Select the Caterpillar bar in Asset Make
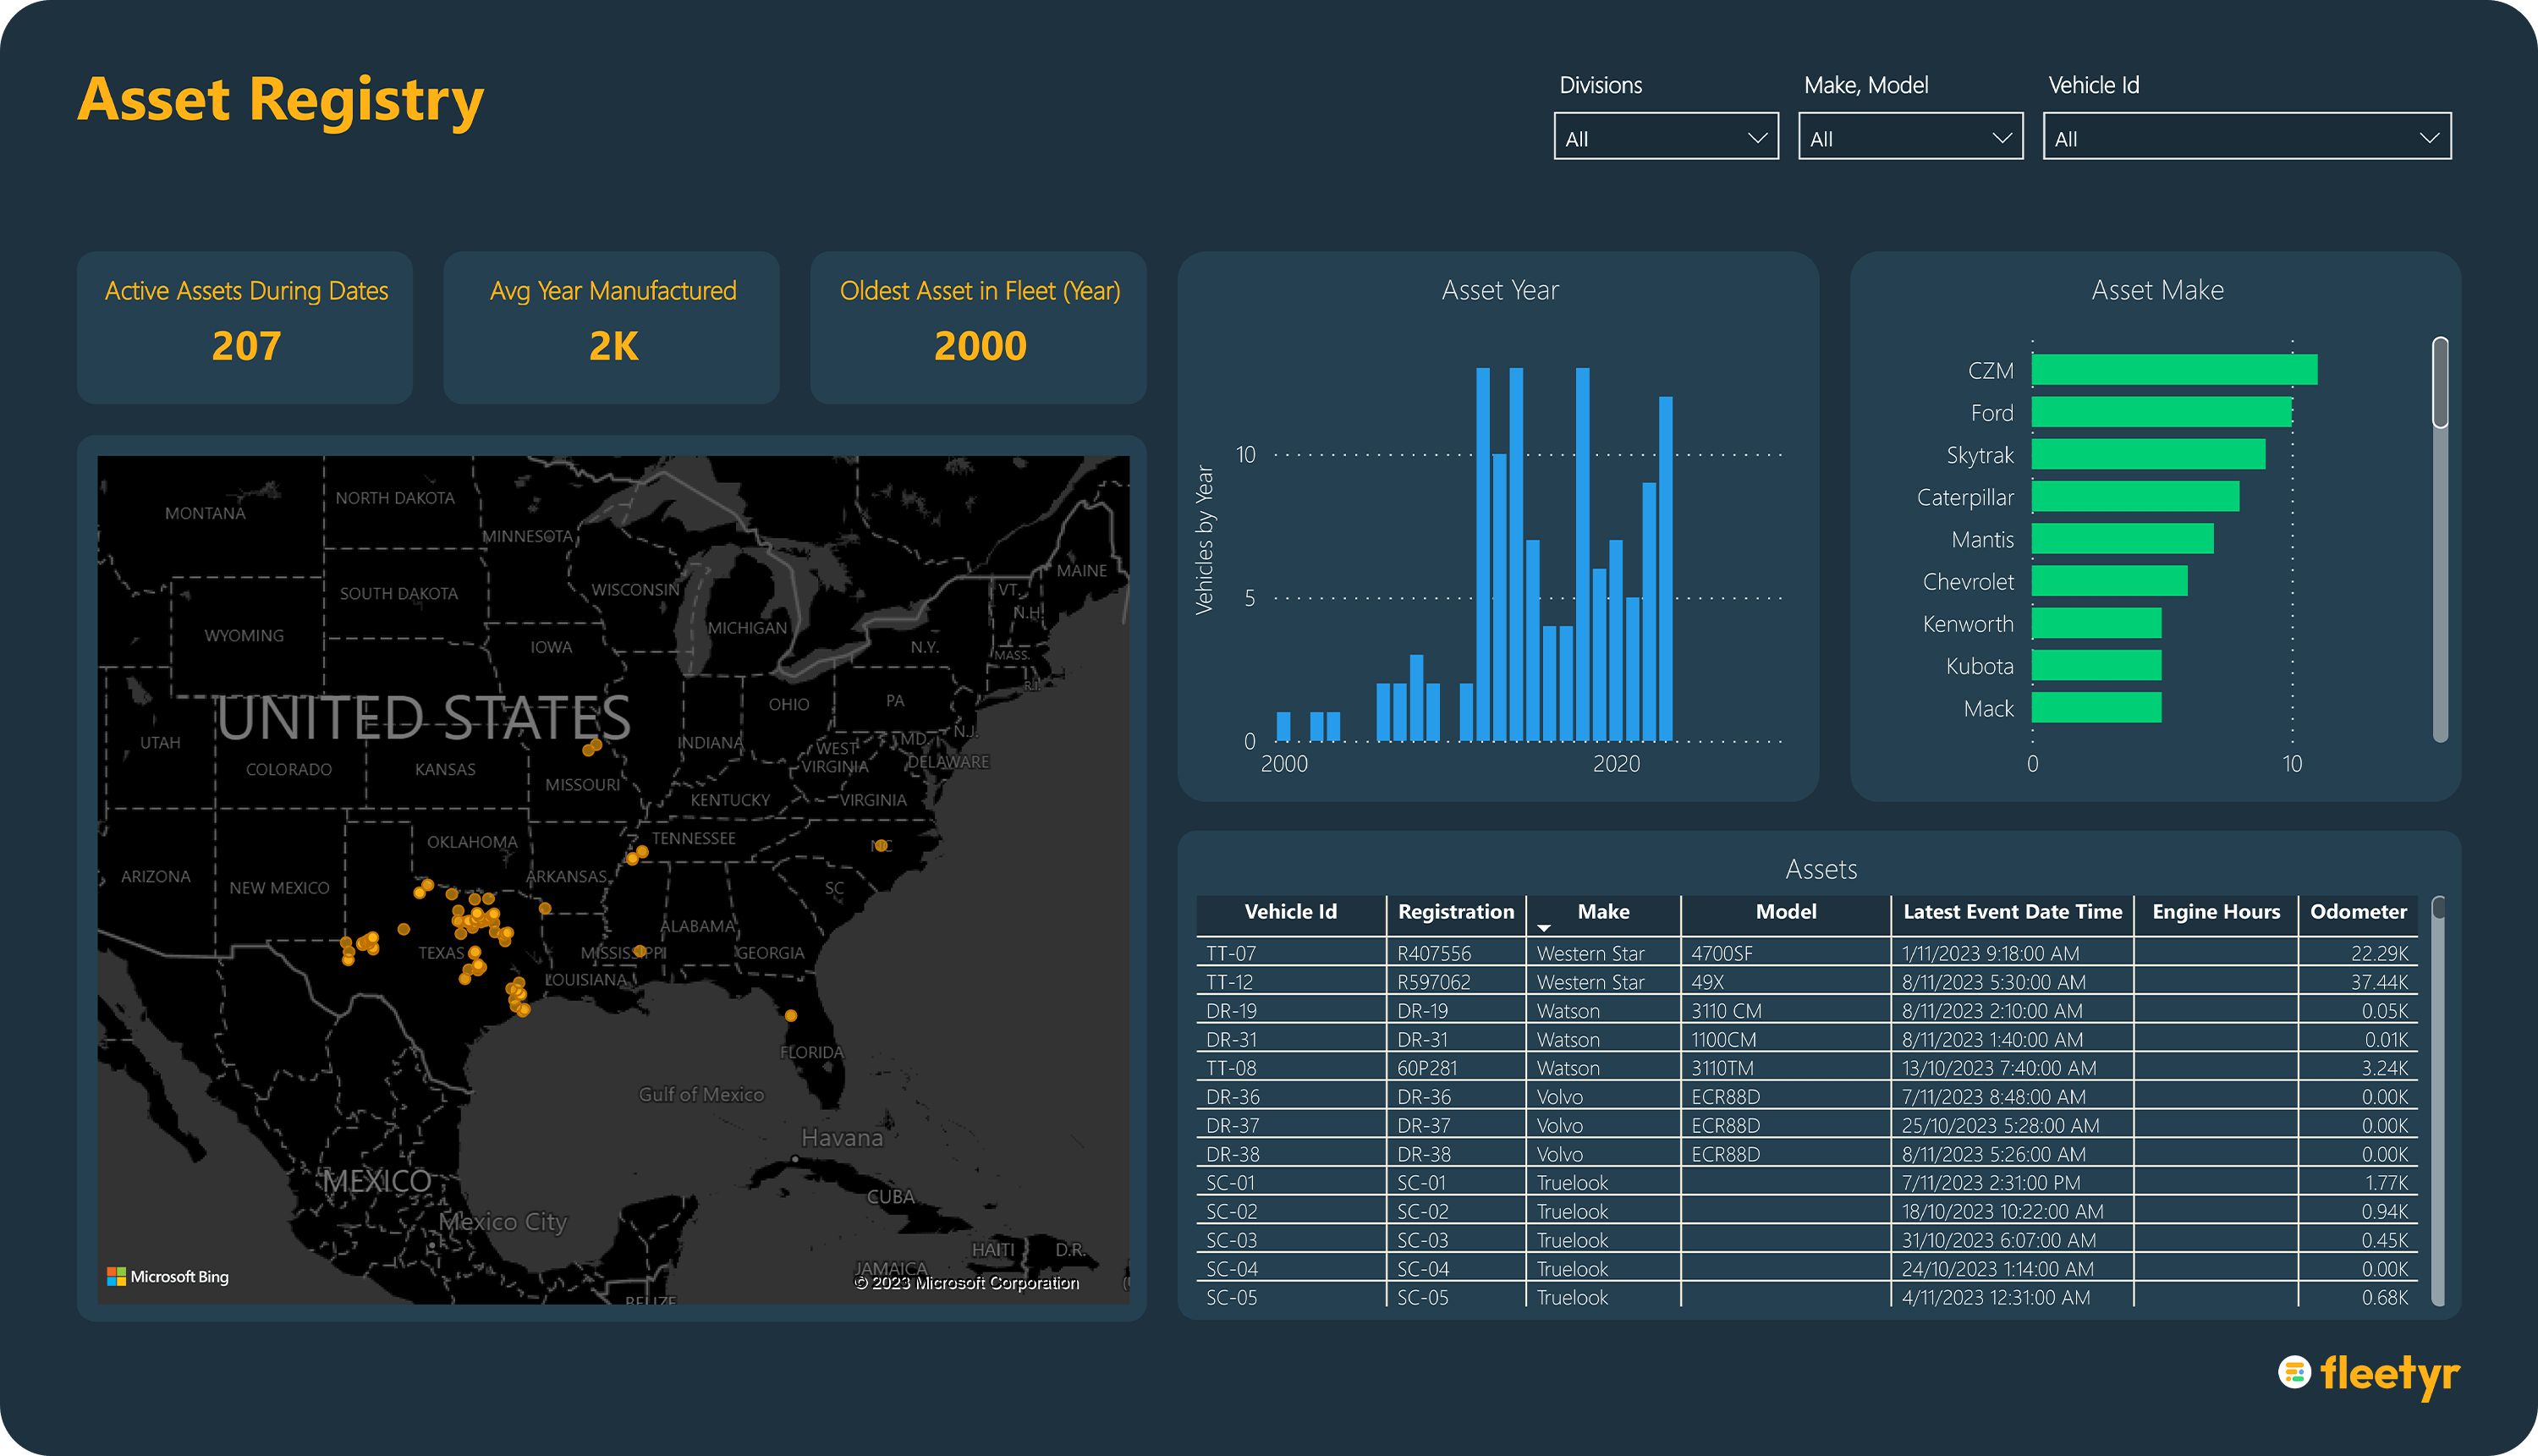 point(2135,497)
